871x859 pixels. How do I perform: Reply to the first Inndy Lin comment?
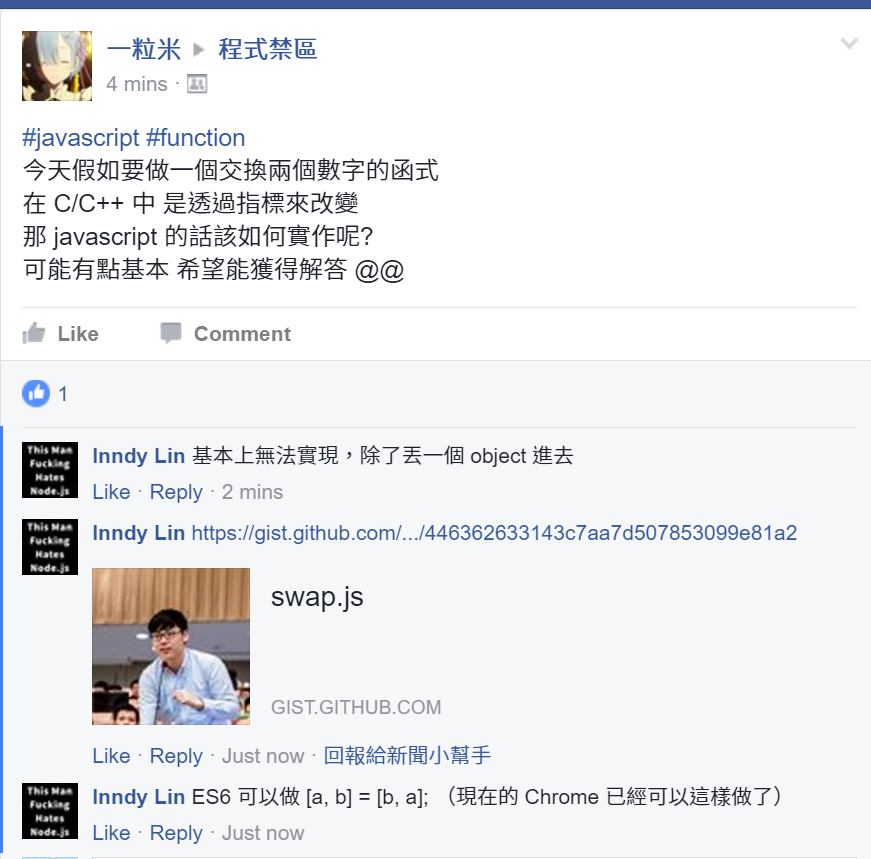pos(176,492)
